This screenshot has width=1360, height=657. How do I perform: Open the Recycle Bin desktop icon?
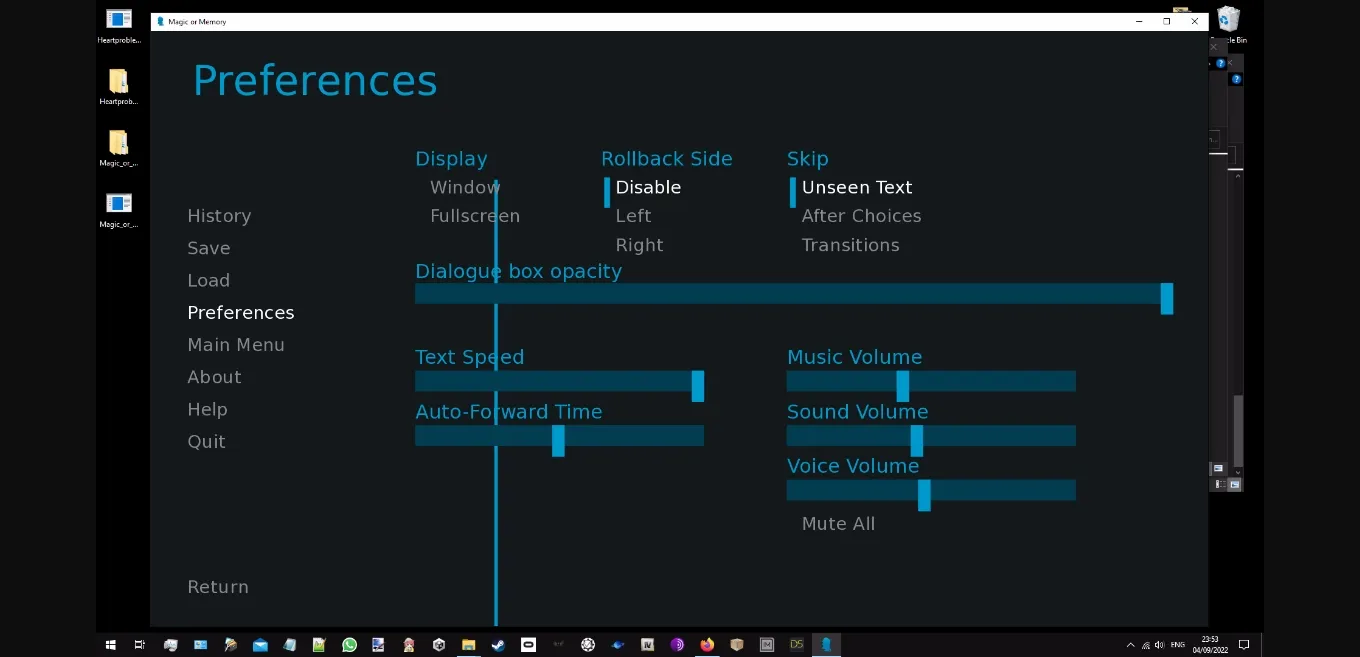1228,22
